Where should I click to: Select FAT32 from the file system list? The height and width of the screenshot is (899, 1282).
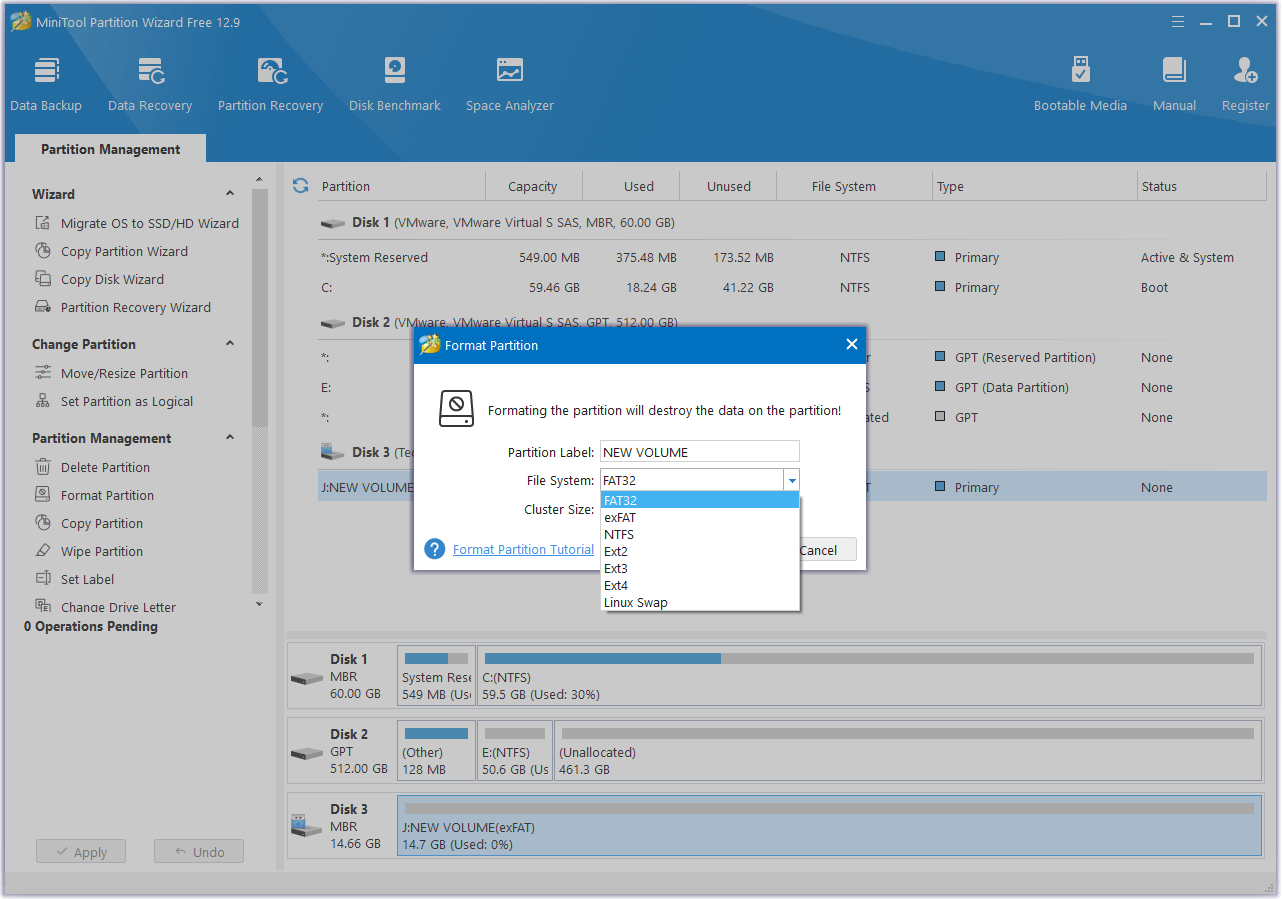pos(700,500)
